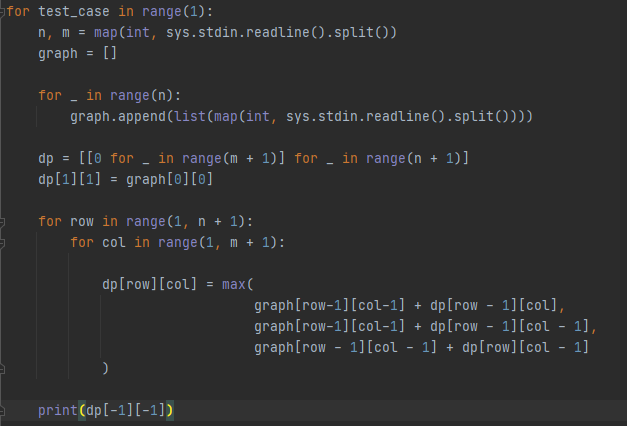Click 'range(1)' in the first line
Viewport: 627px width, 426px height.
click(x=174, y=12)
